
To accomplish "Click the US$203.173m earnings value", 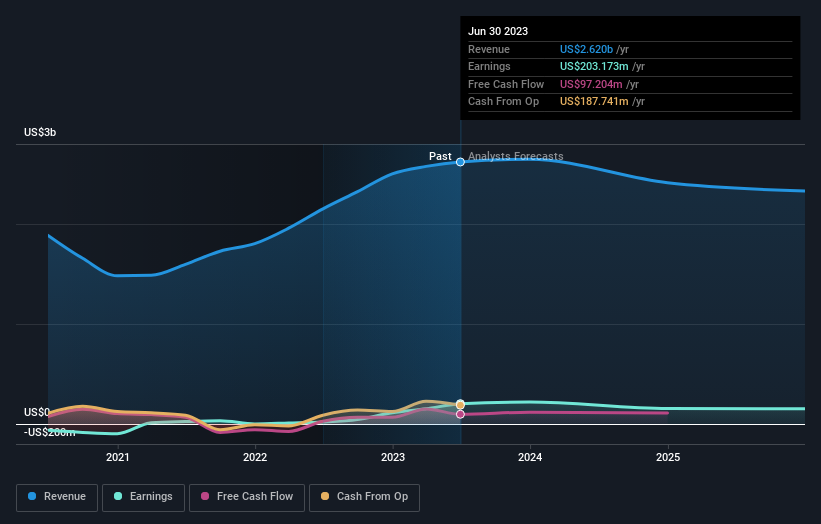I will (x=594, y=66).
